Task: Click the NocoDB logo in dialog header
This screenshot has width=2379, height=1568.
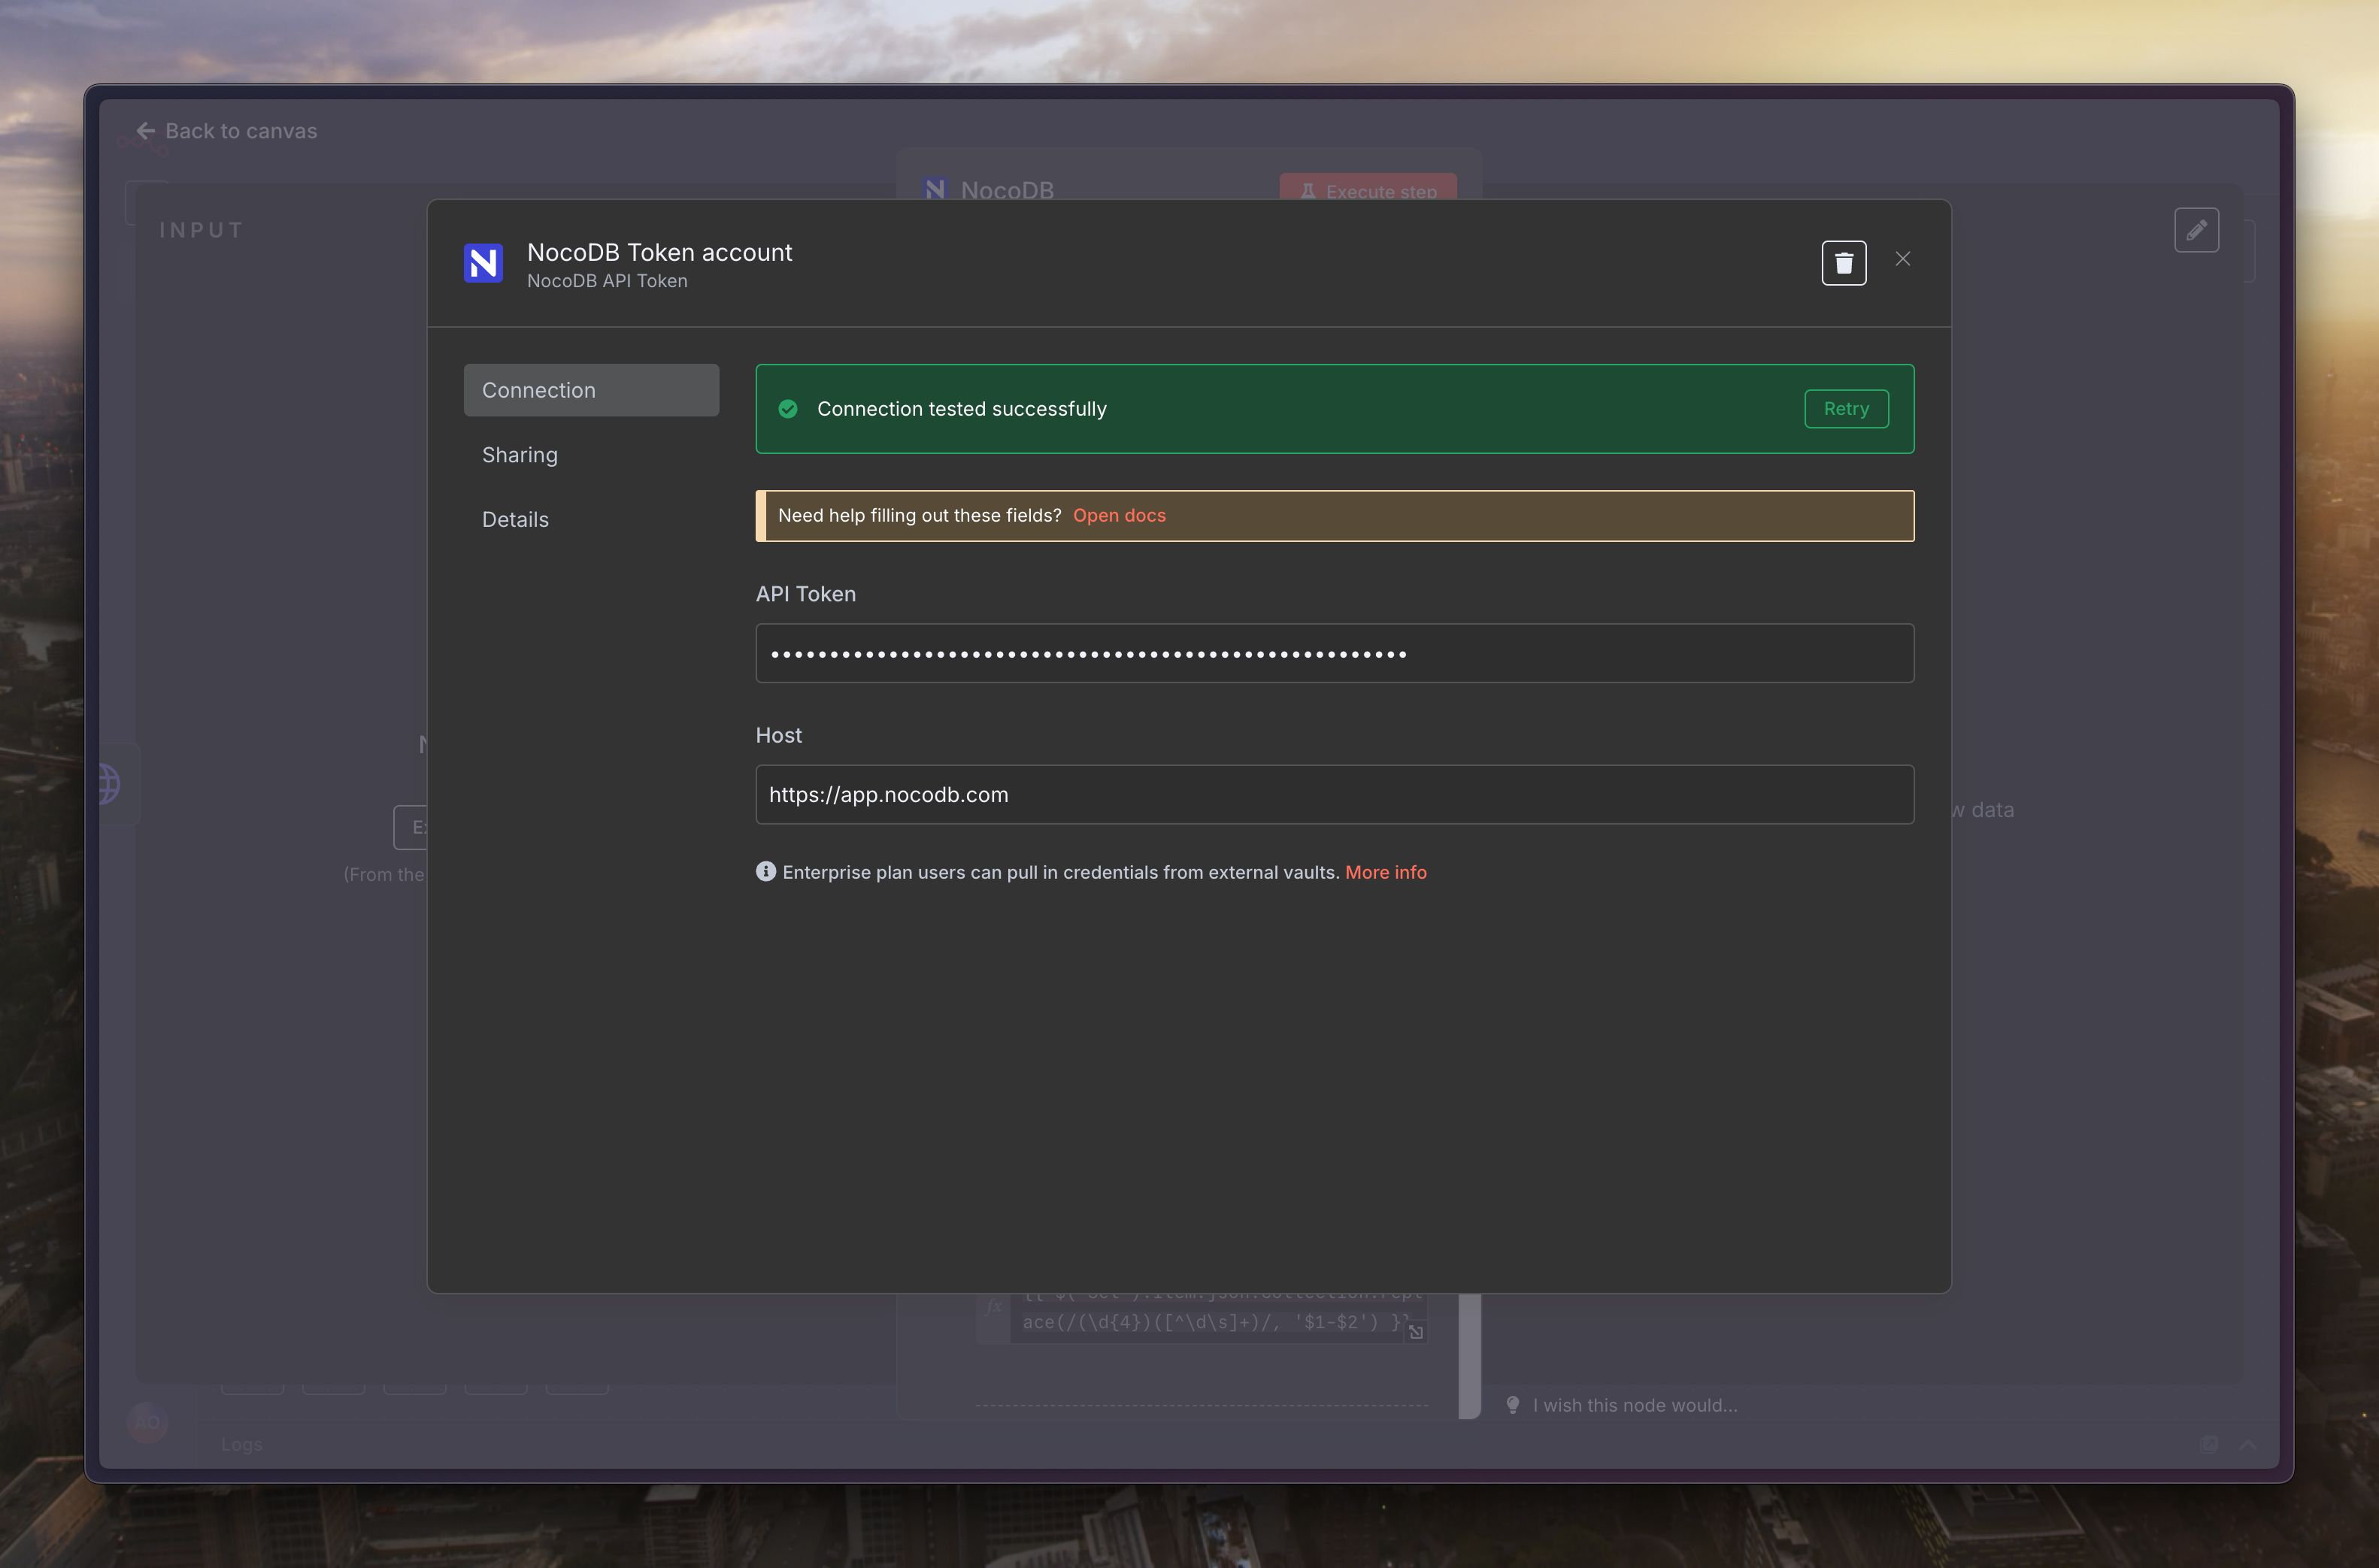Action: click(x=483, y=263)
